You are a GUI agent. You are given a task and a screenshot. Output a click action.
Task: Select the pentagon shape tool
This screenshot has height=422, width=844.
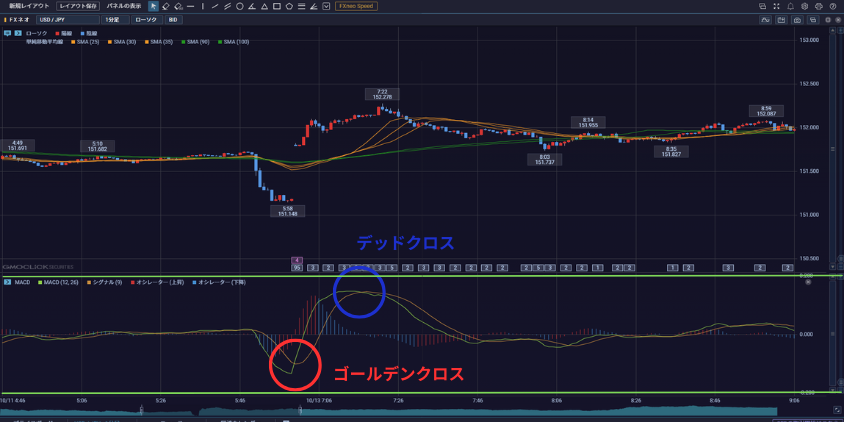click(289, 6)
